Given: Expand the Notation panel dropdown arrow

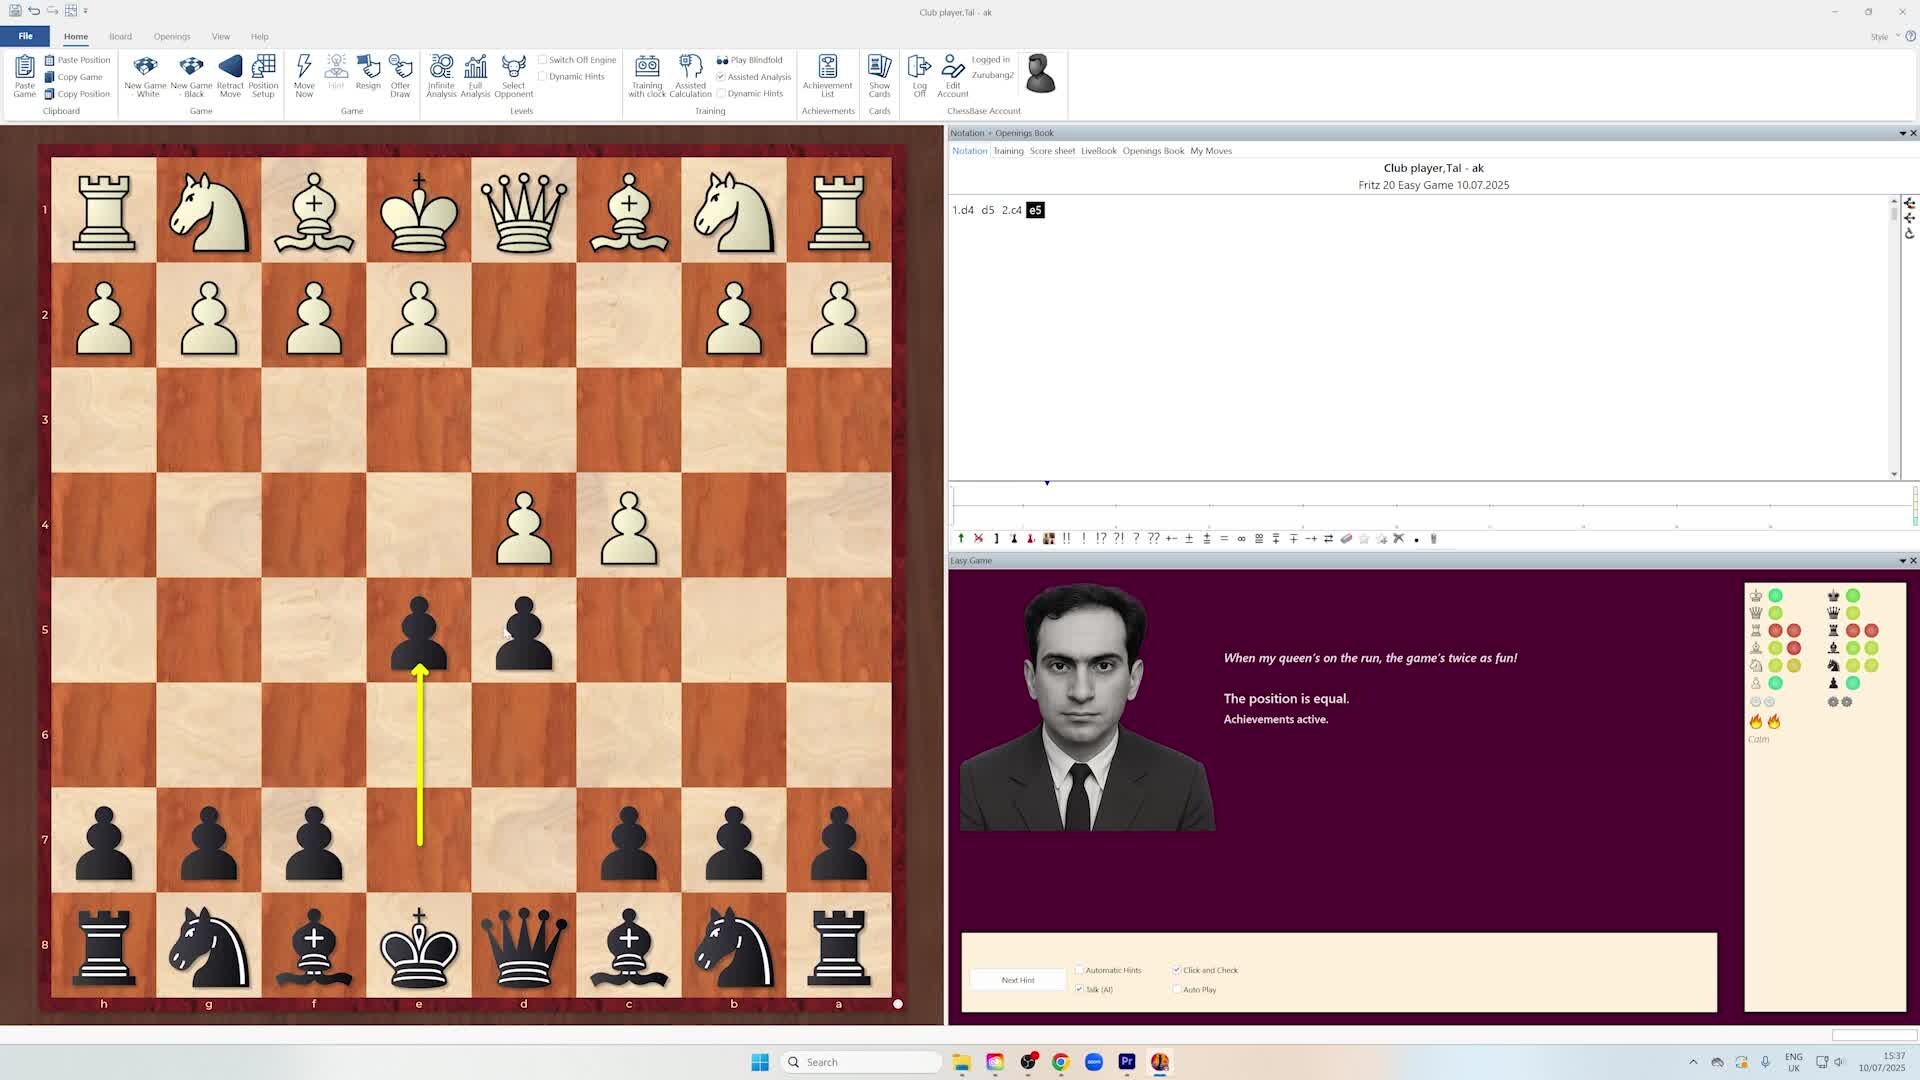Looking at the screenshot, I should (1902, 133).
